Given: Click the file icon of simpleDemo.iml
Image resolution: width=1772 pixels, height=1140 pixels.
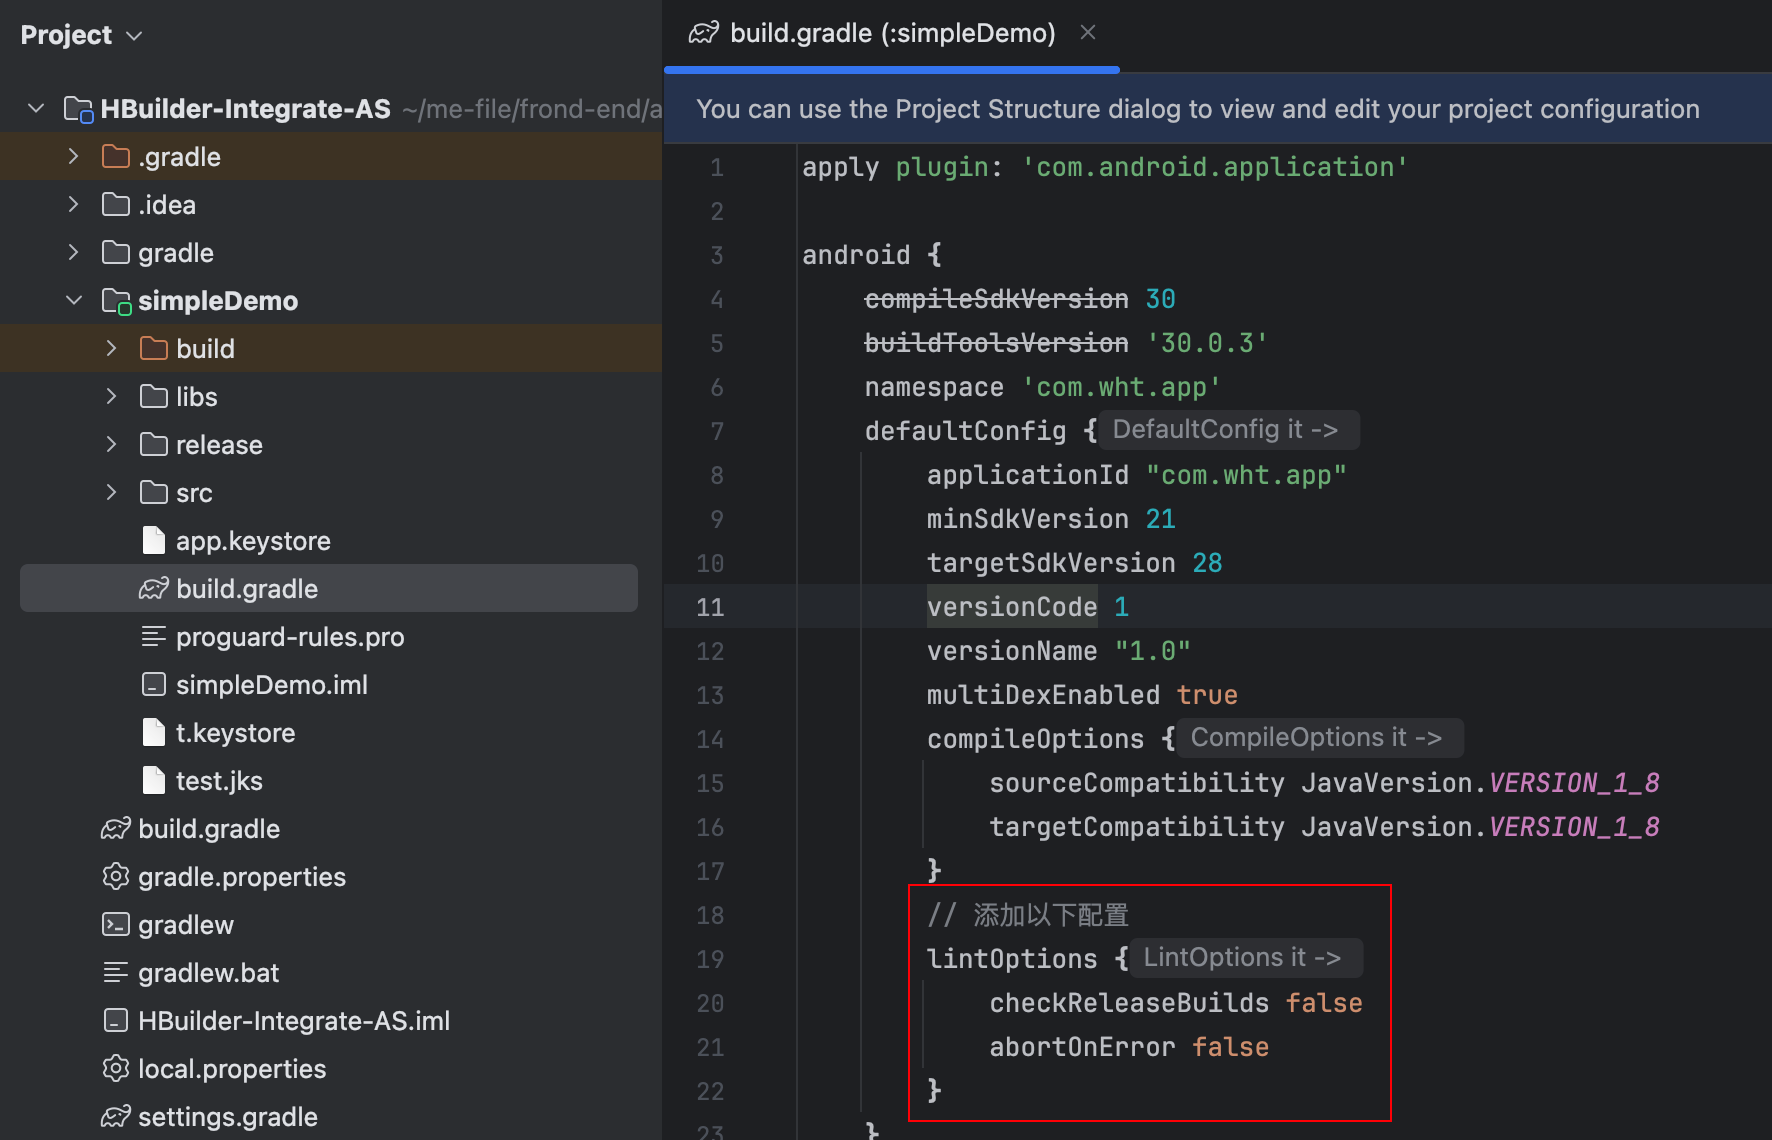Looking at the screenshot, I should click(153, 684).
